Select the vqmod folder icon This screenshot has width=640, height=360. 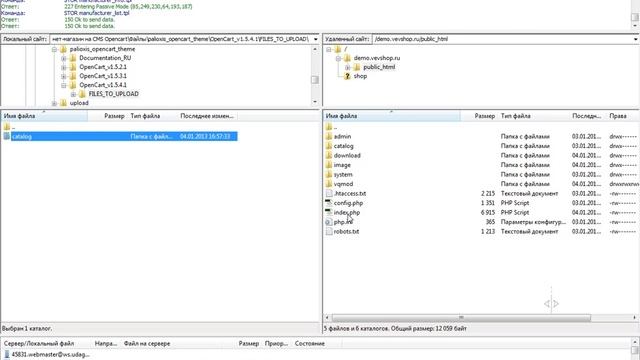pyautogui.click(x=329, y=184)
